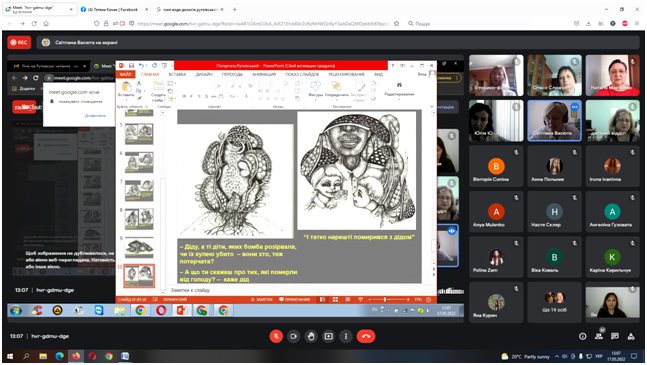Expand dropdown arrow under Редактирование
Screen dimensions: 647x365
click(399, 99)
